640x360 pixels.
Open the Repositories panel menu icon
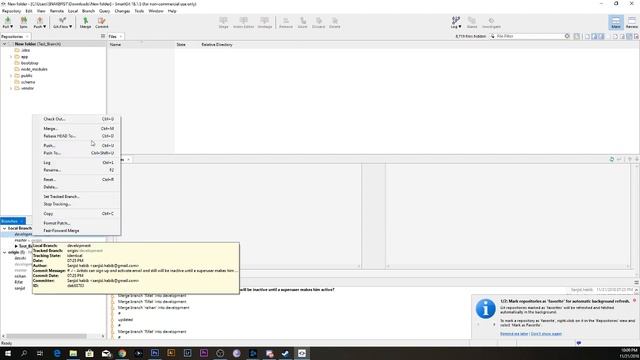coord(103,36)
